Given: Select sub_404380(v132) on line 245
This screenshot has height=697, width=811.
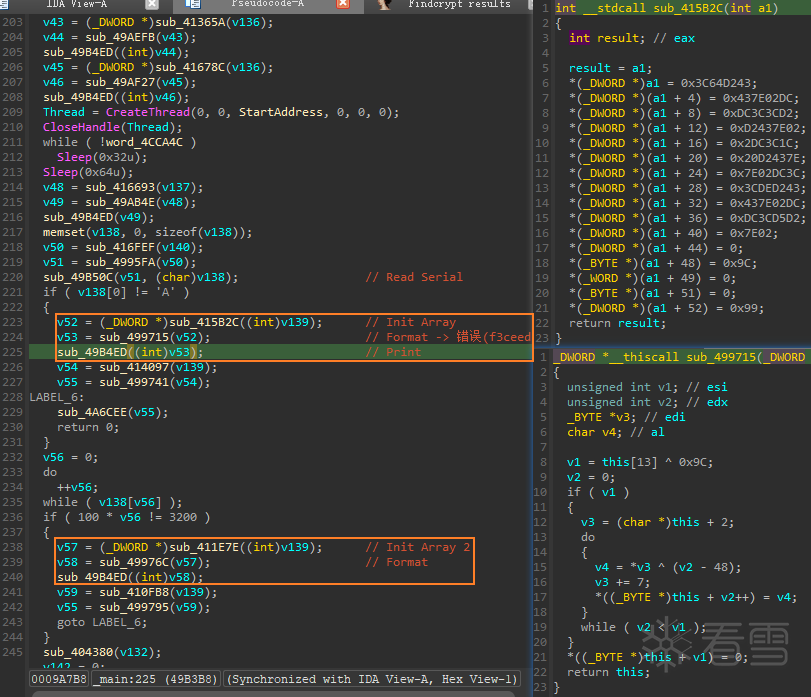Looking at the screenshot, I should 102,652.
